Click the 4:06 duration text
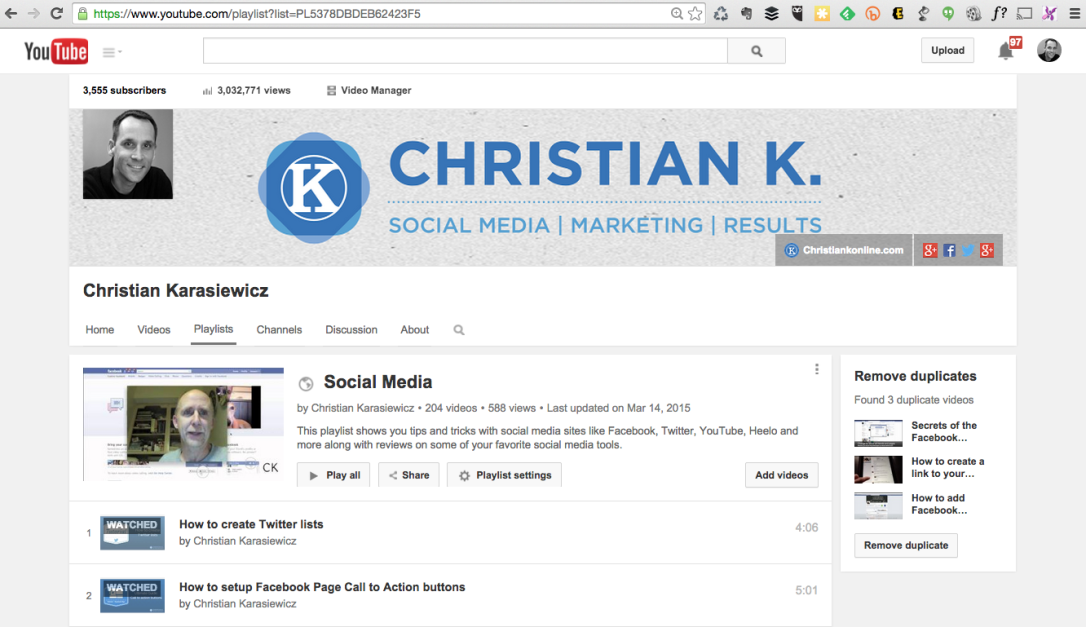1086x627 pixels. [806, 527]
